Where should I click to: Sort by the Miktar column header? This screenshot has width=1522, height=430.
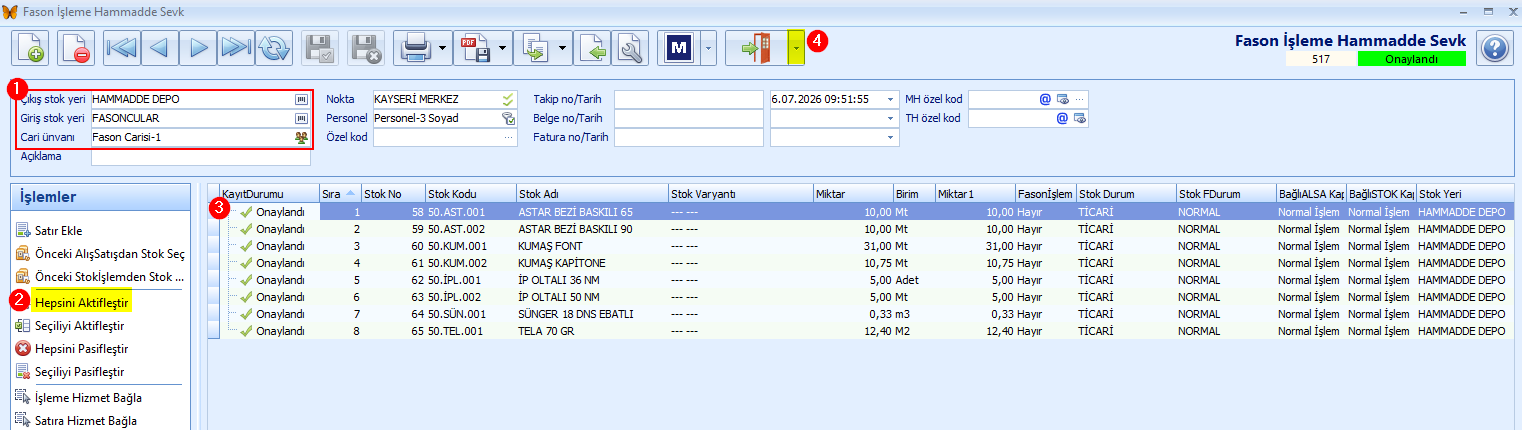[x=852, y=193]
